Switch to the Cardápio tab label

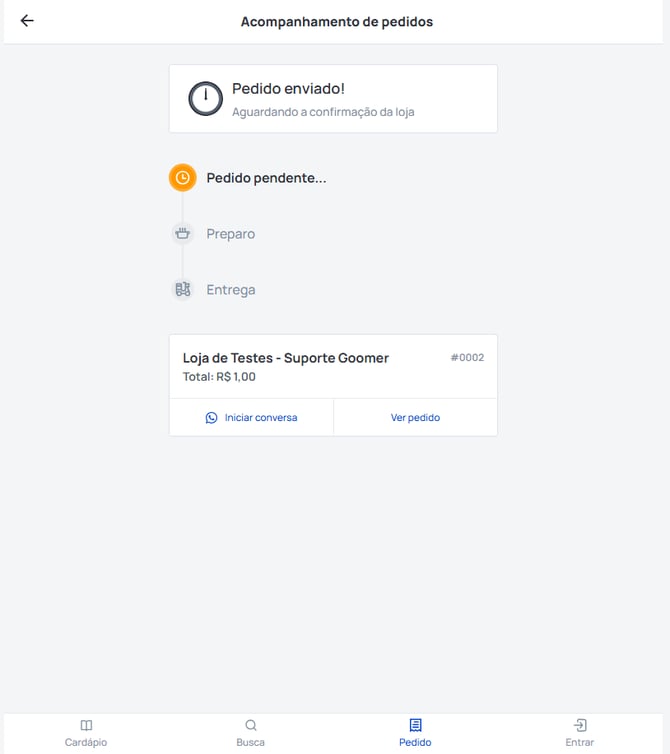[x=86, y=743]
